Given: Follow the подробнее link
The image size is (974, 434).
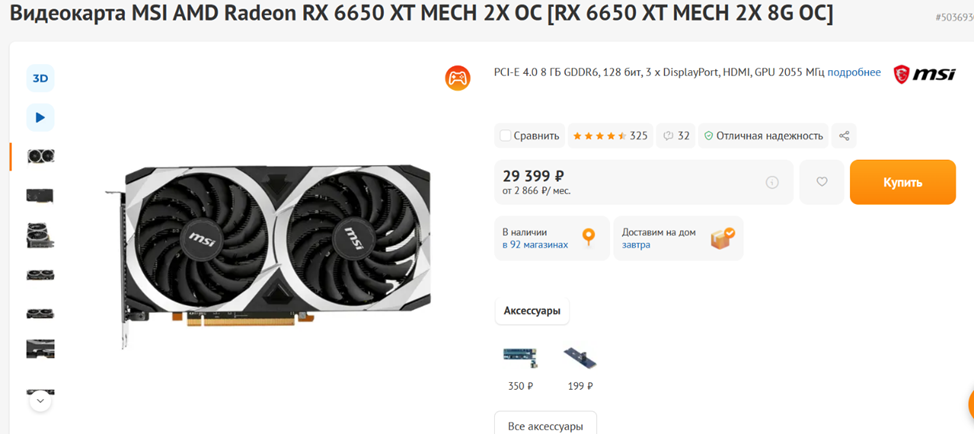Looking at the screenshot, I should tap(854, 72).
